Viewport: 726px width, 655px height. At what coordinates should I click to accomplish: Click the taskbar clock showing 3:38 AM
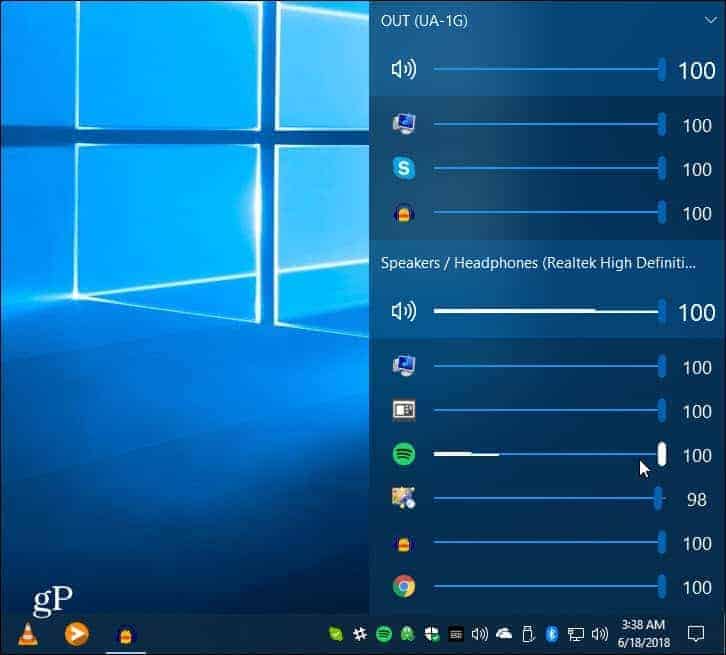coord(645,633)
